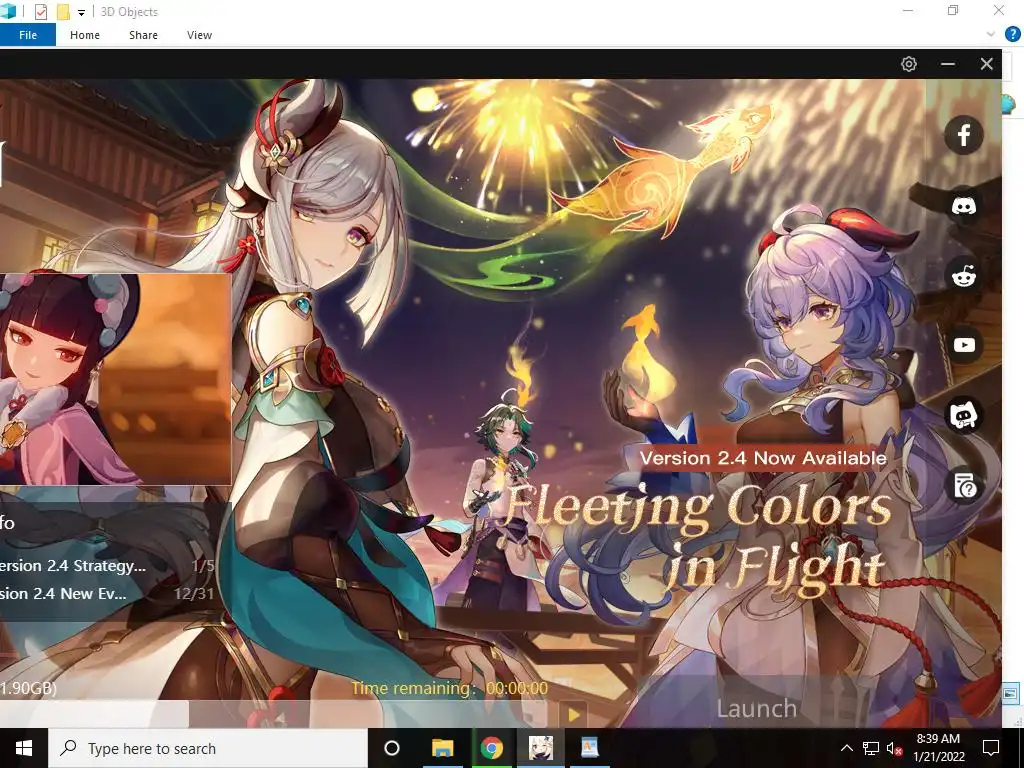The width and height of the screenshot is (1024, 768).
Task: Collapse the File Explorer ribbon chevron
Action: [991, 35]
